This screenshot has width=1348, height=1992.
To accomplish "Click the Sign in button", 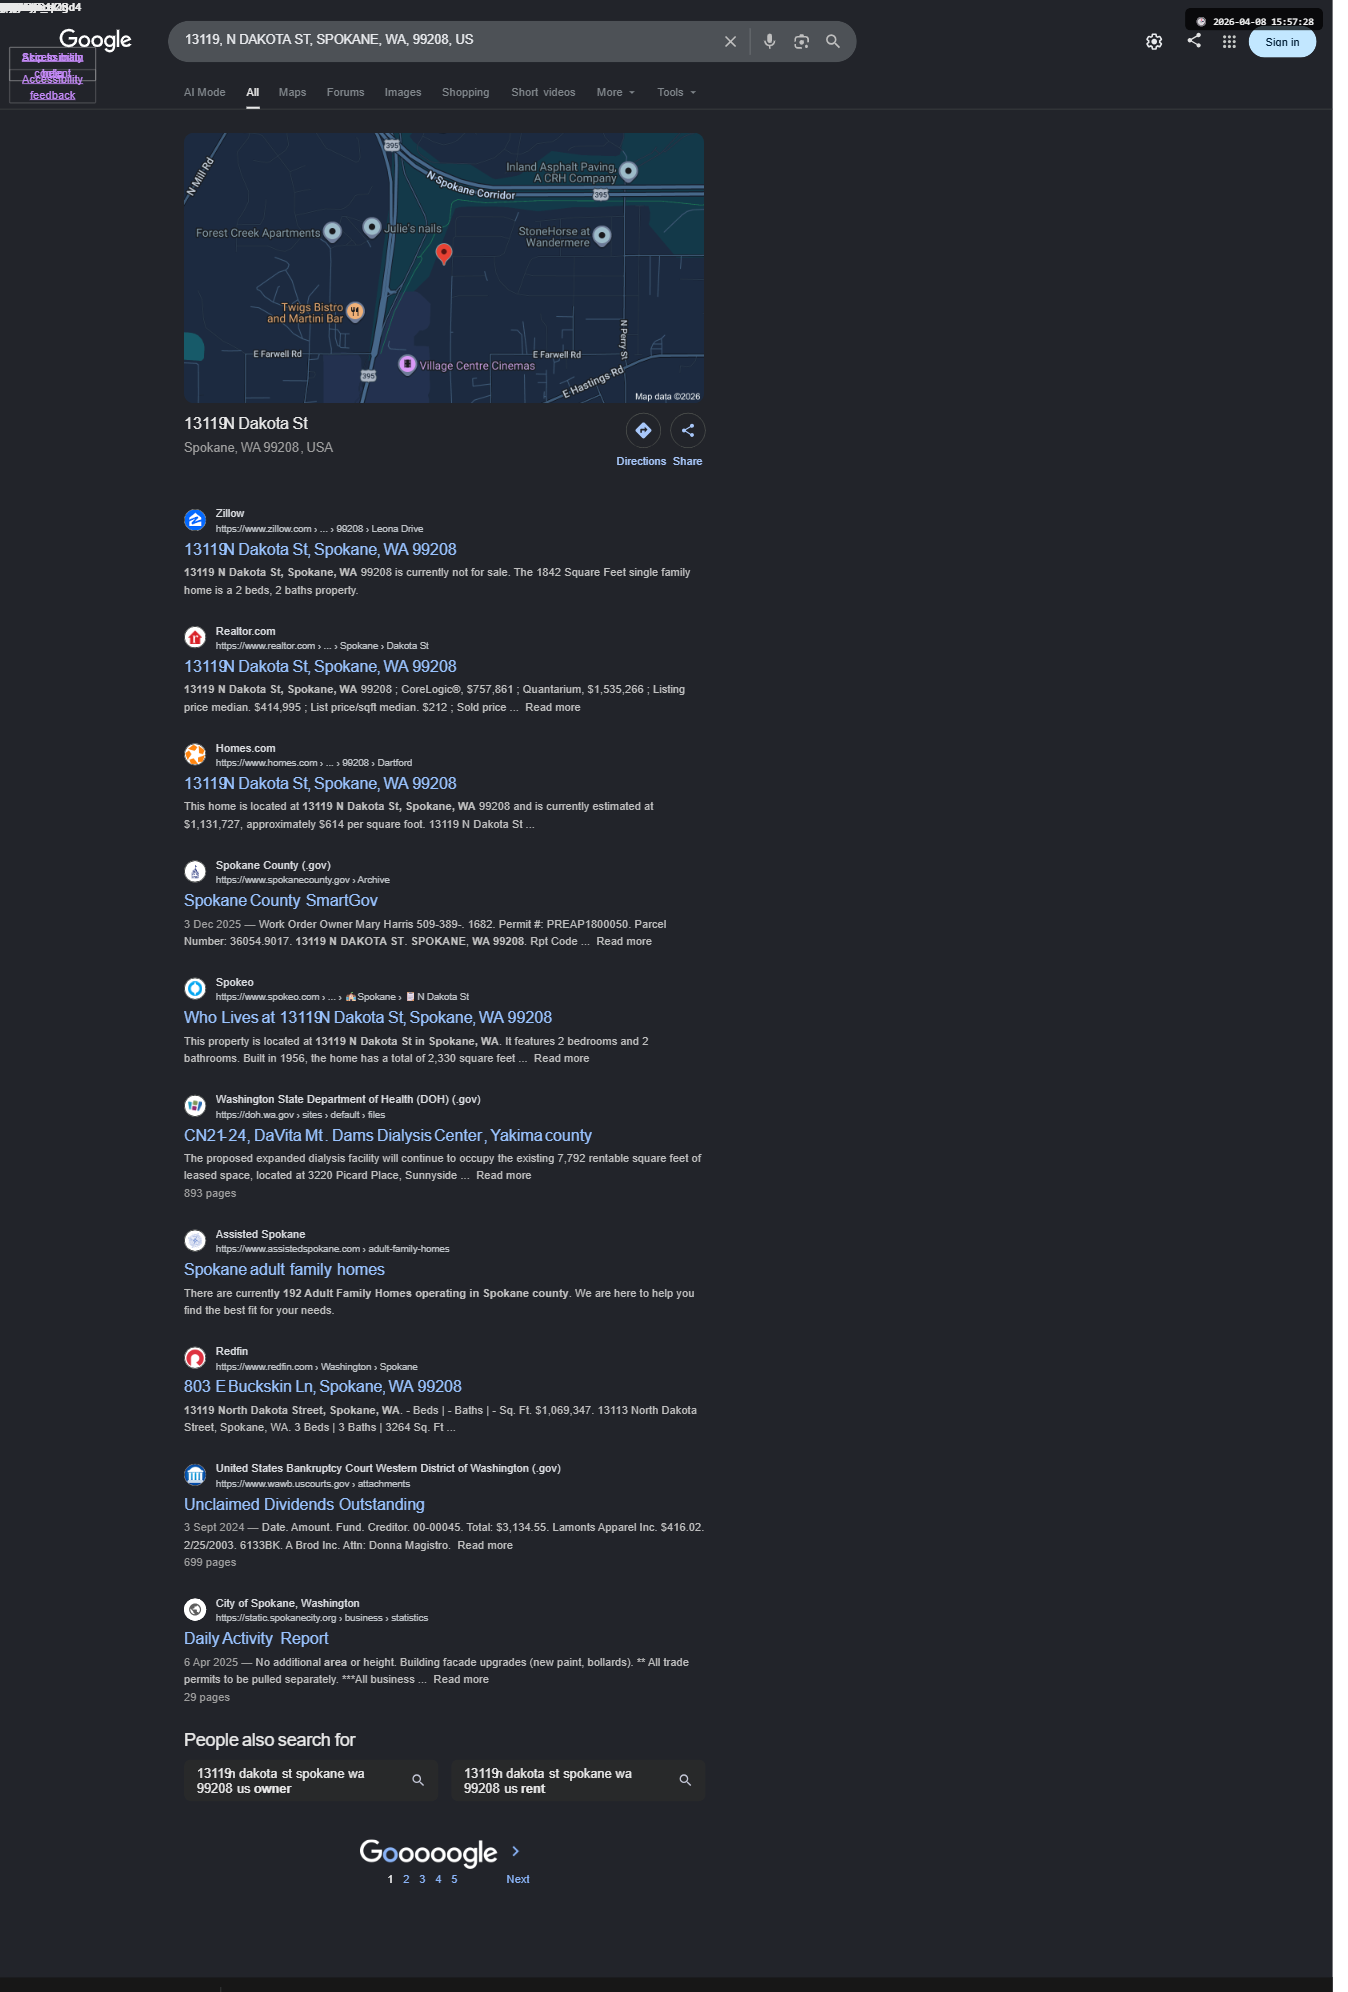I will coord(1282,42).
